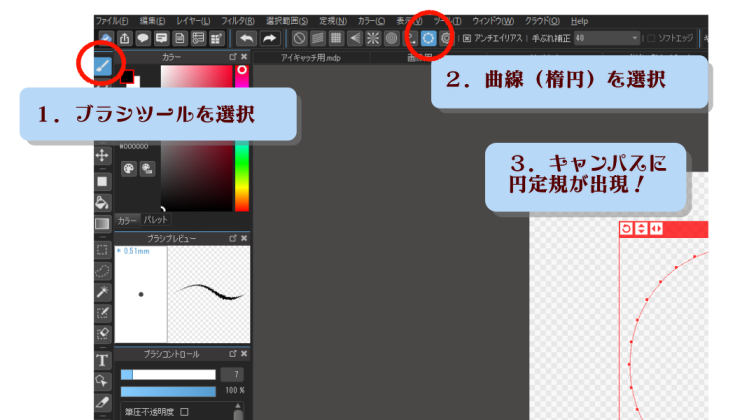Click the table edit toolbar icon
Image resolution: width=735 pixels, height=420 pixels.
217,38
